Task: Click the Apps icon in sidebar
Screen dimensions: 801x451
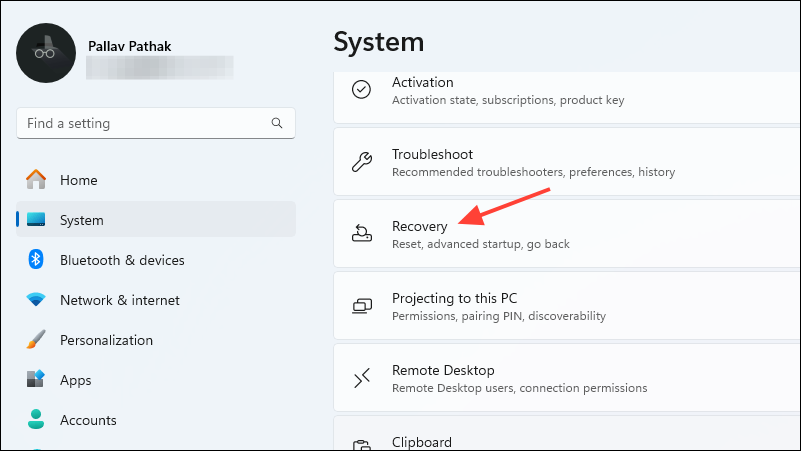Action: point(36,380)
